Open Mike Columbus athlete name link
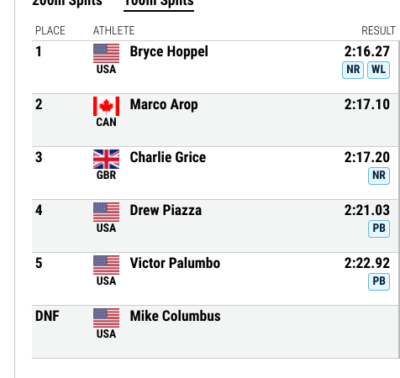This screenshot has height=378, width=400. 175,316
